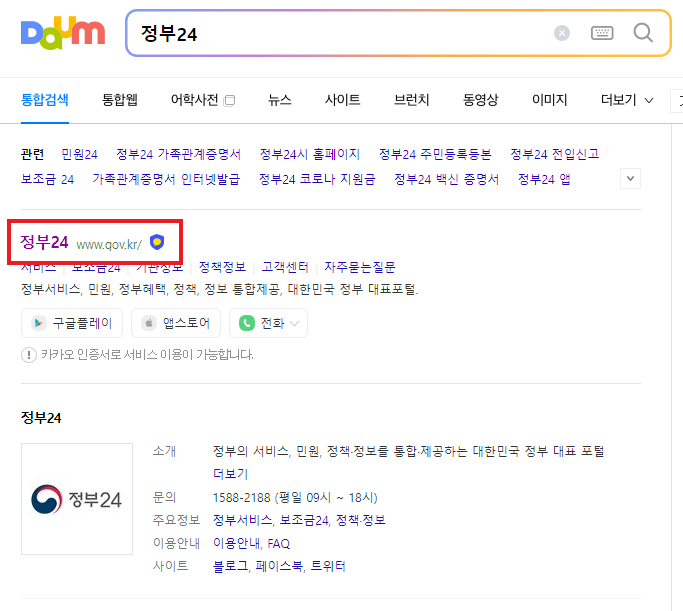Click the phone number 1588-2188 text

click(x=241, y=497)
